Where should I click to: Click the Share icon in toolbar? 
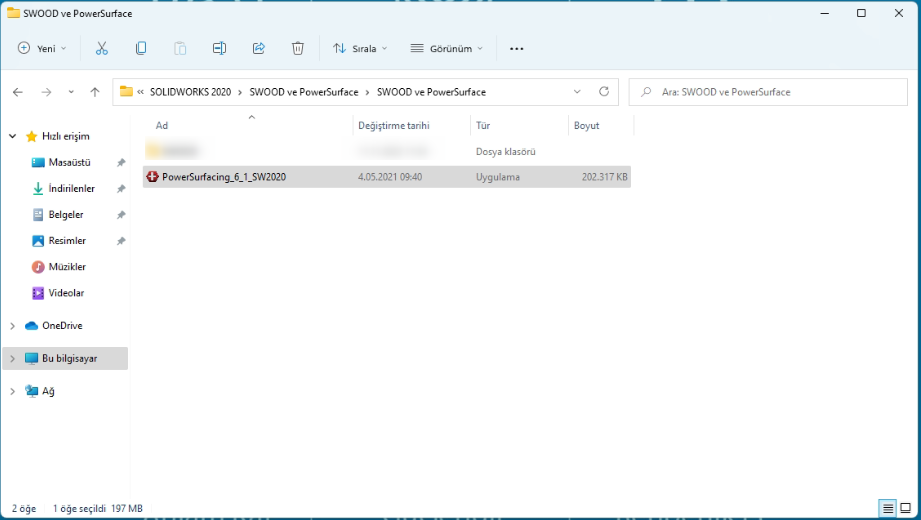click(x=258, y=48)
